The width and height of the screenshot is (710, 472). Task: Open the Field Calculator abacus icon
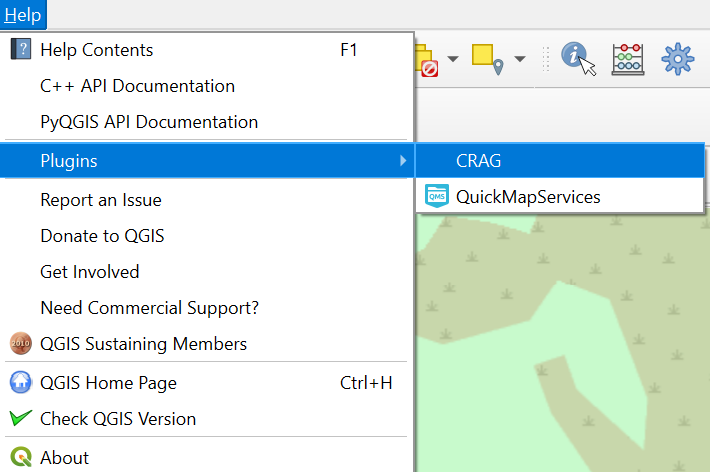(x=628, y=59)
